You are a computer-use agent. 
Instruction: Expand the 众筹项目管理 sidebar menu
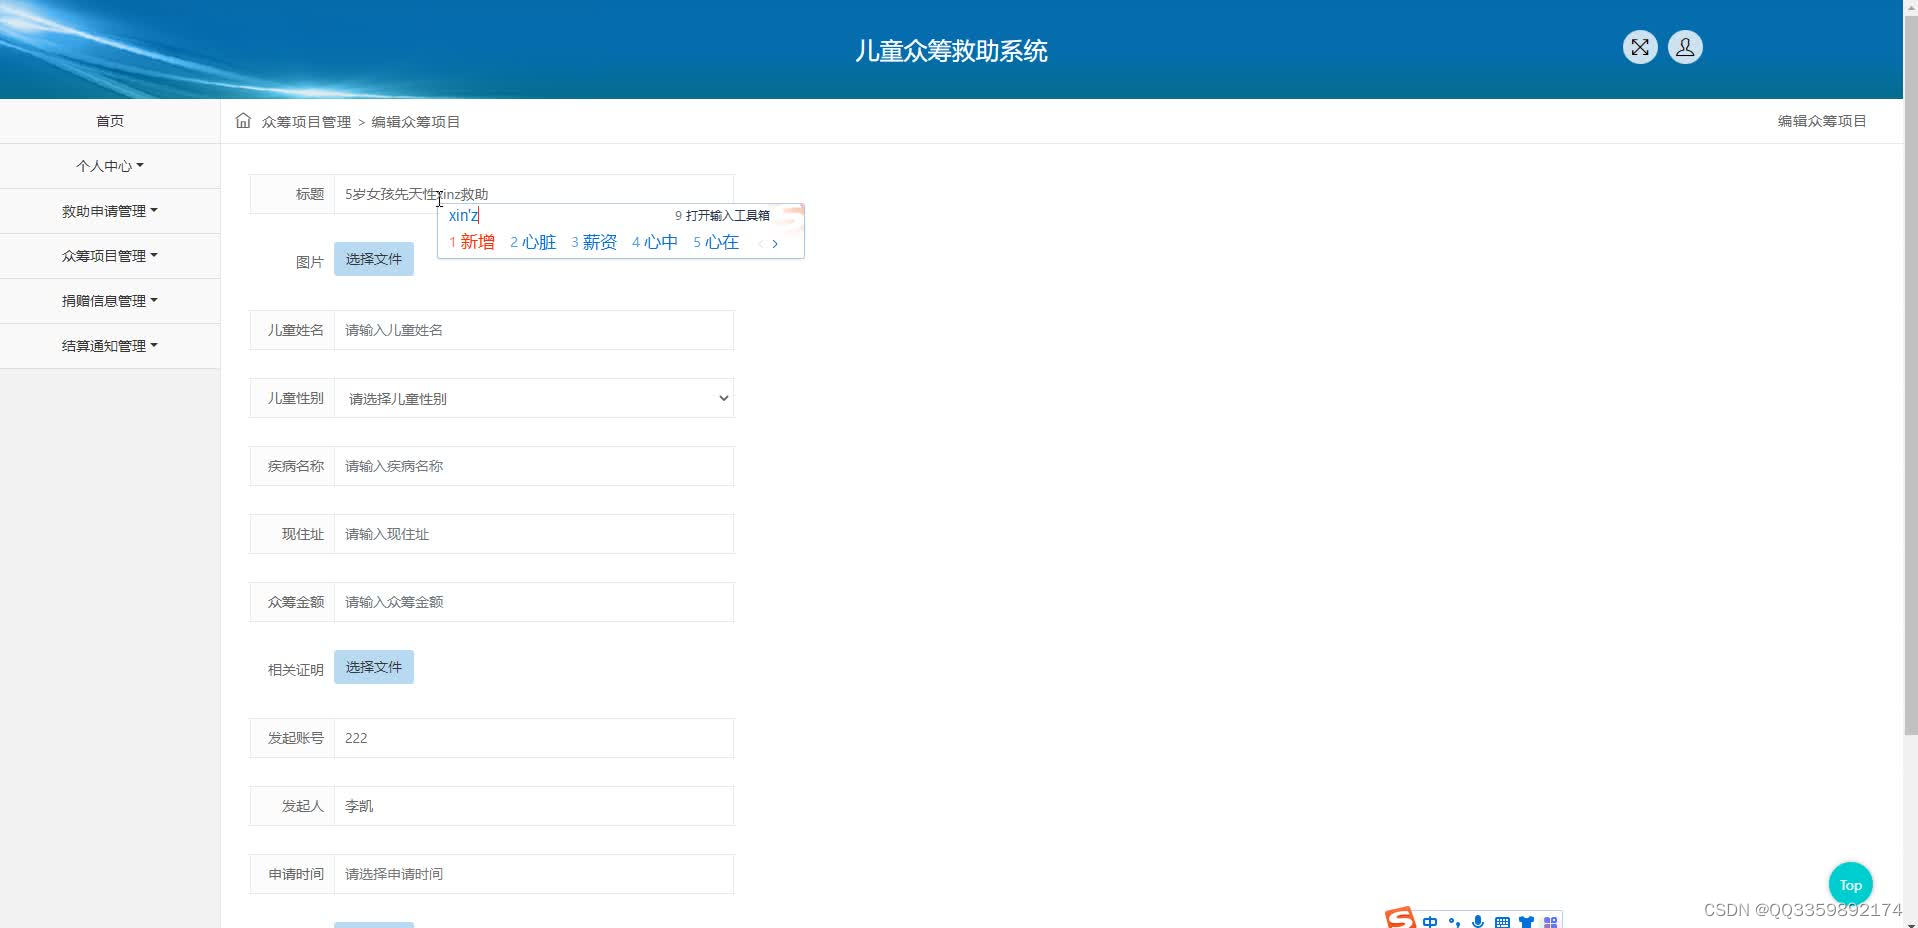pos(110,256)
